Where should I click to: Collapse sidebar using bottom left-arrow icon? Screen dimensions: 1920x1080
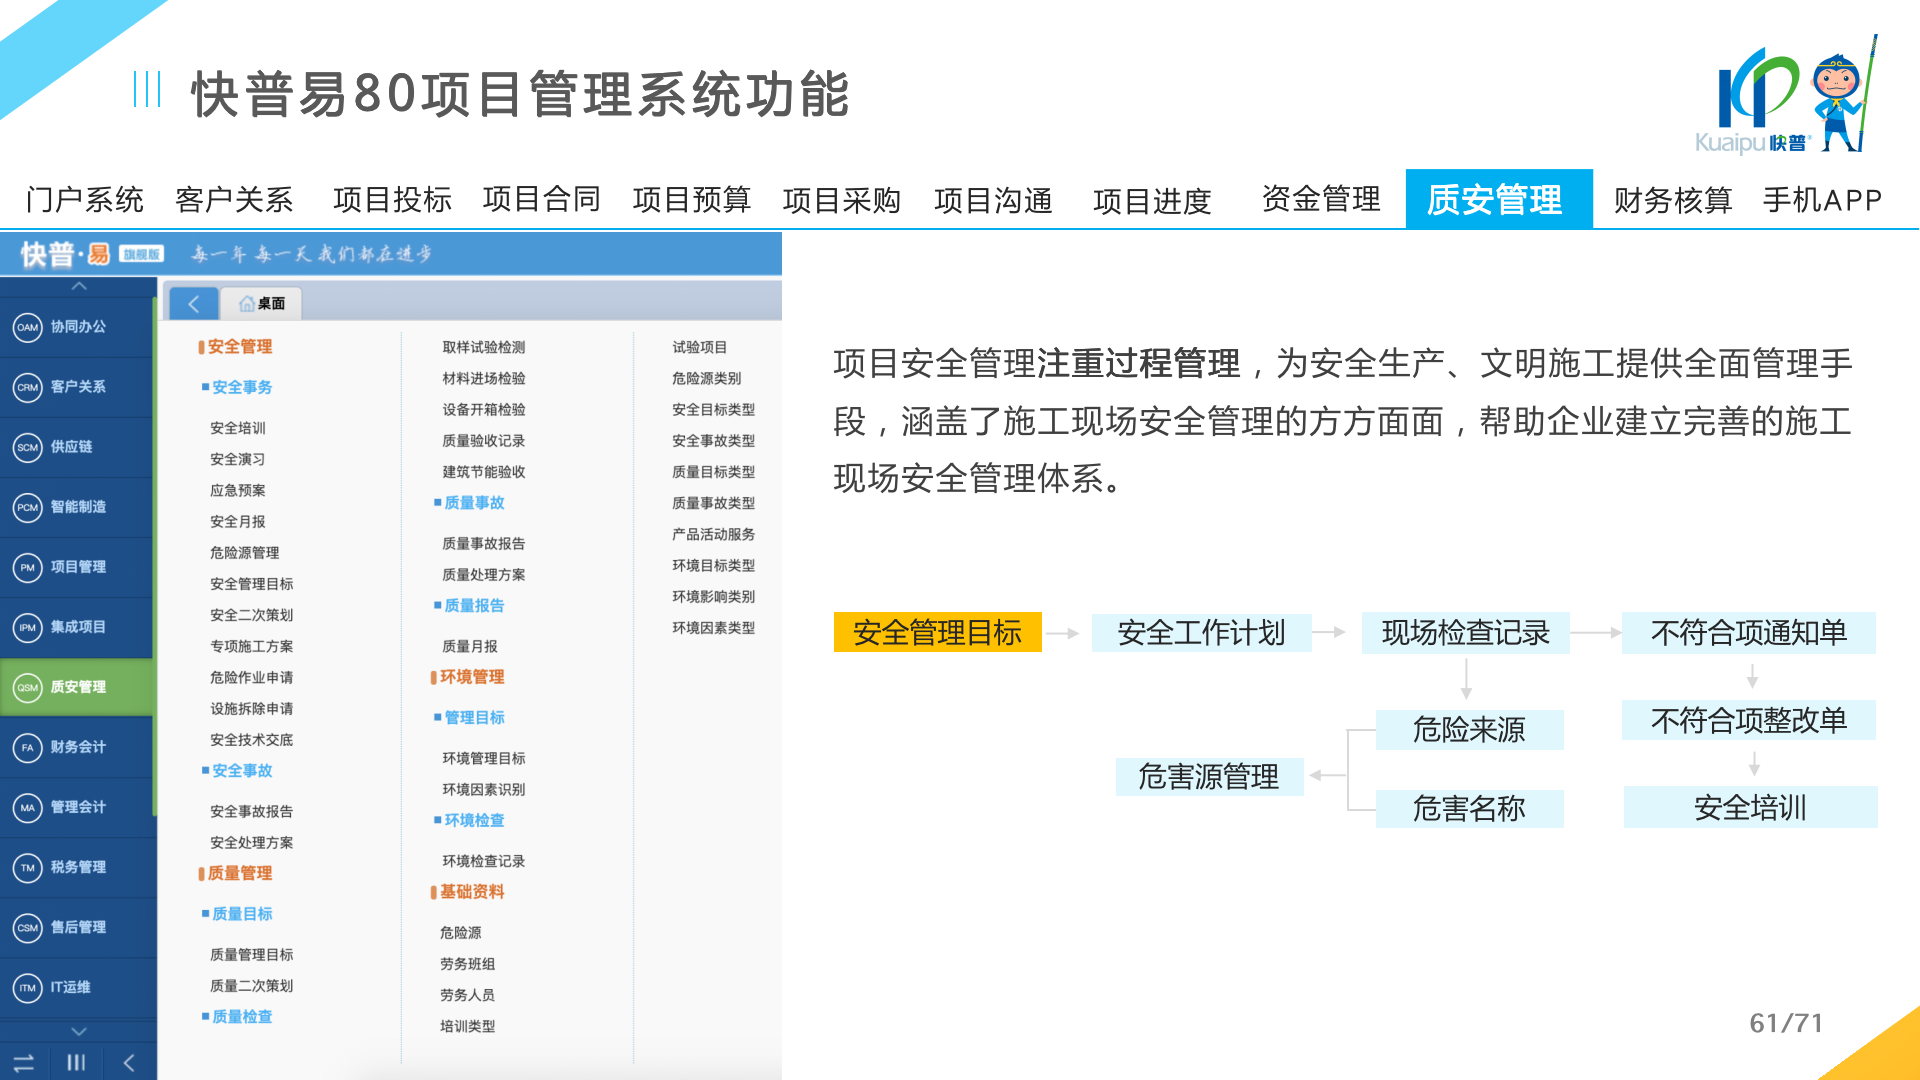[x=129, y=1062]
